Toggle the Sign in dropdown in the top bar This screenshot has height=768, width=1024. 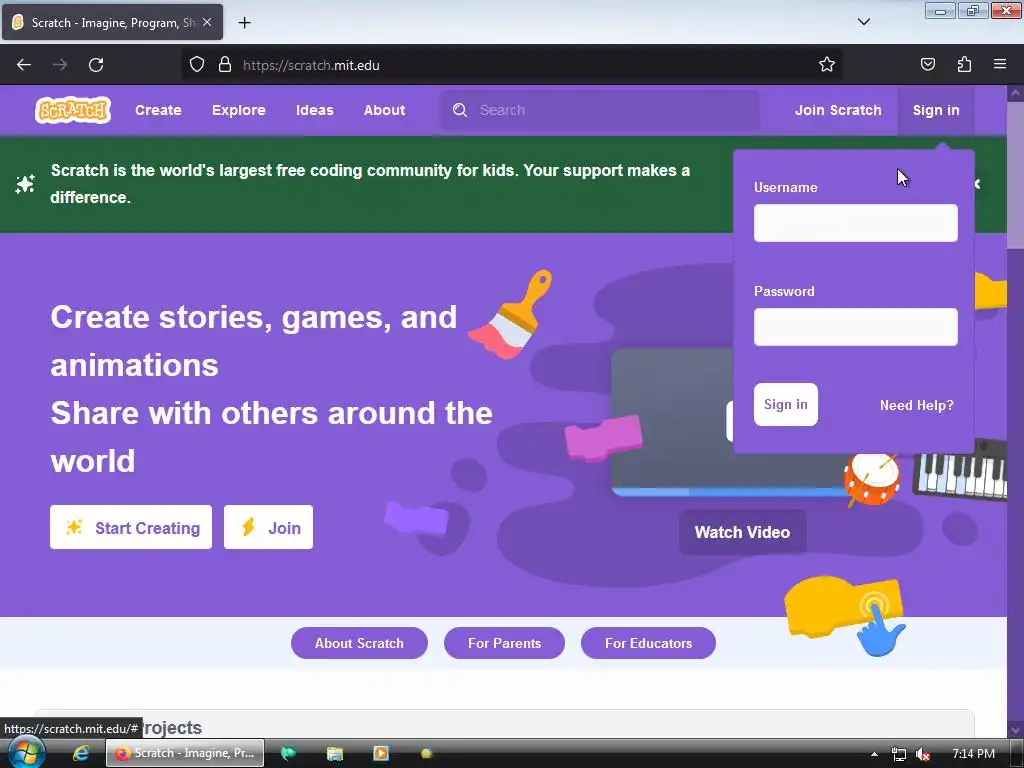(936, 110)
